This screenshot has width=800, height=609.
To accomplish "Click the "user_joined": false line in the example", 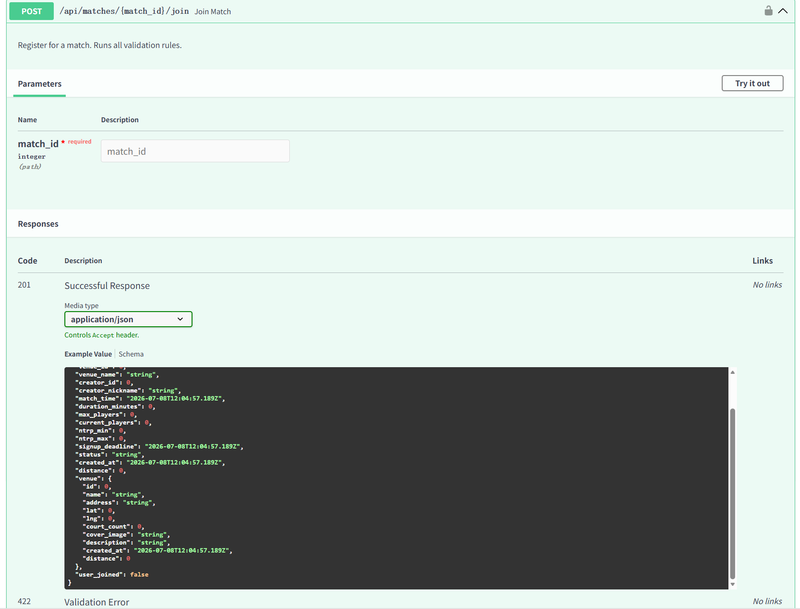I will [x=112, y=574].
